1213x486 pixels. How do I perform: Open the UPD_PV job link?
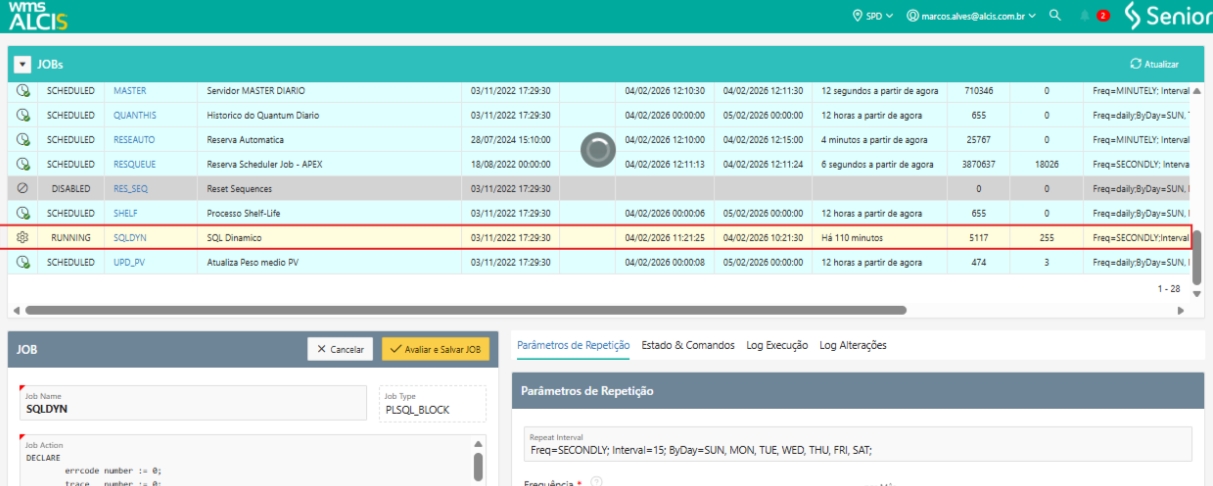(x=129, y=262)
